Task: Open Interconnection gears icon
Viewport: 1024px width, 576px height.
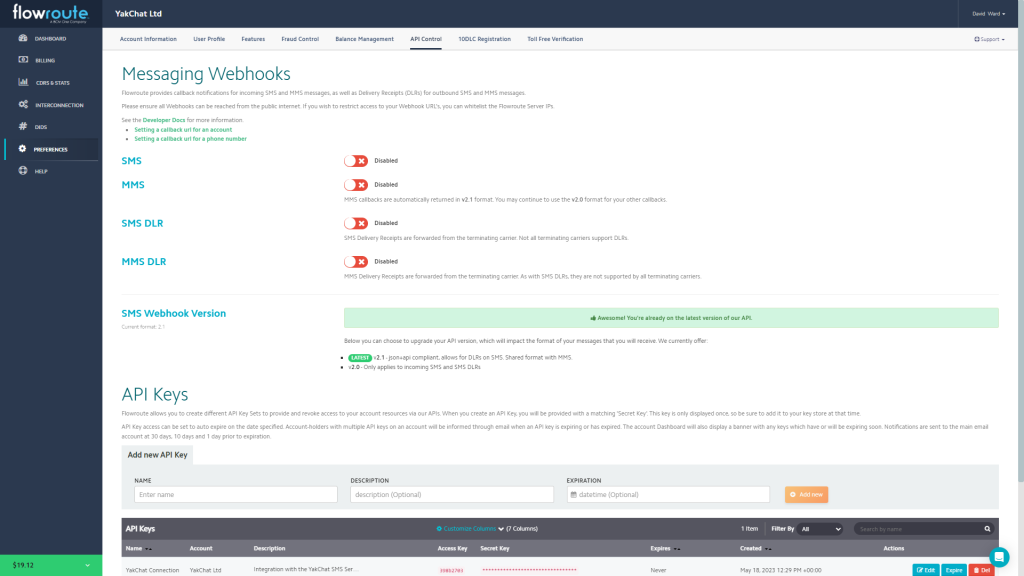Action: 23,104
